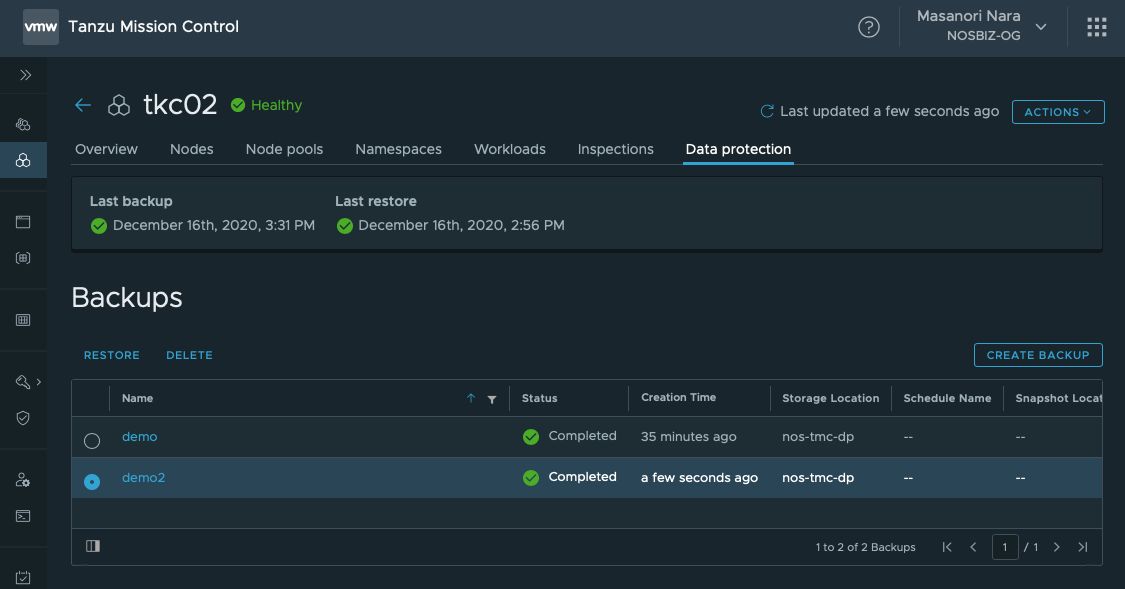
Task: Select the Data protection tab
Action: [x=738, y=149]
